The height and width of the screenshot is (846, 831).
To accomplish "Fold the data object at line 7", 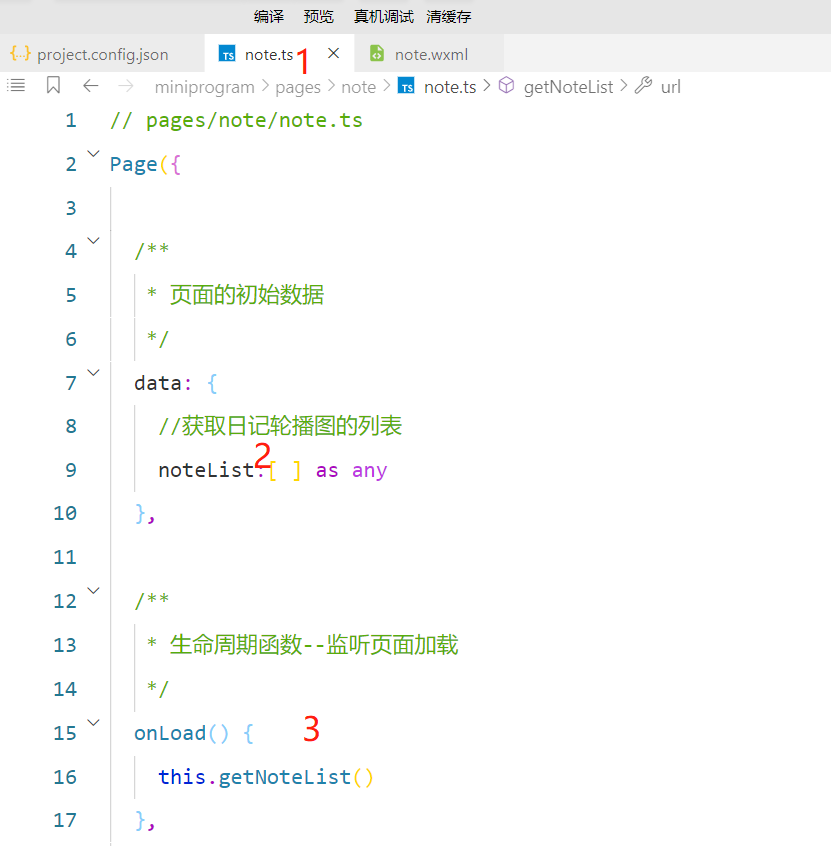I will (93, 372).
